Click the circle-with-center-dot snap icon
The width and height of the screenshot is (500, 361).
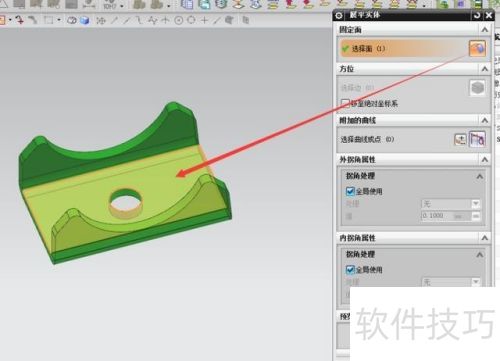(179, 21)
